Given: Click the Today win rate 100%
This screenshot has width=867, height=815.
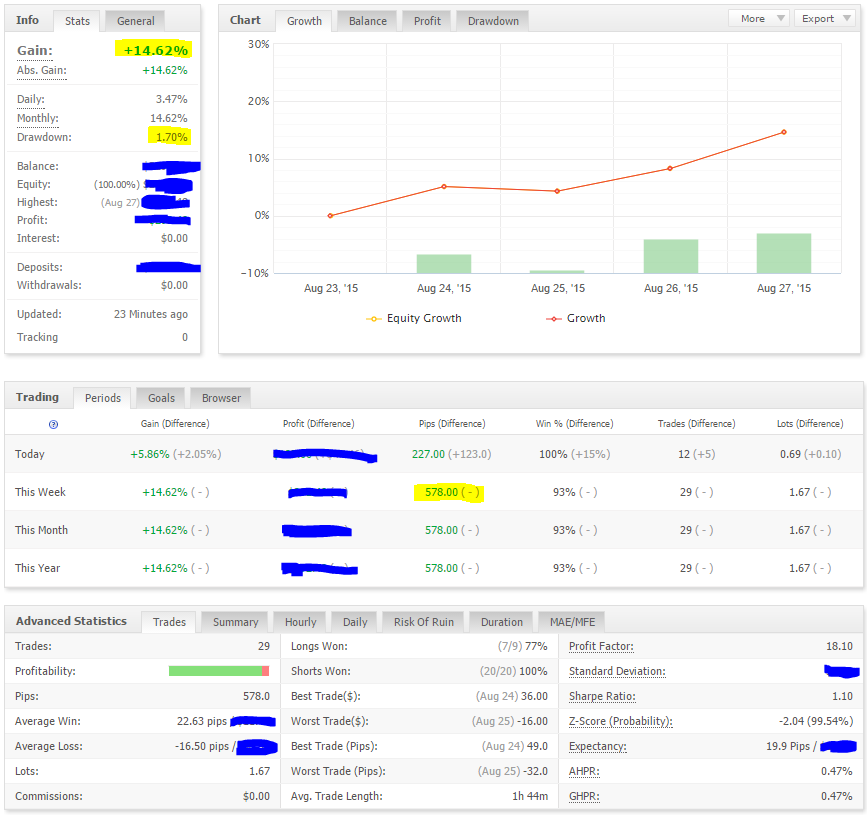Looking at the screenshot, I should [x=553, y=454].
